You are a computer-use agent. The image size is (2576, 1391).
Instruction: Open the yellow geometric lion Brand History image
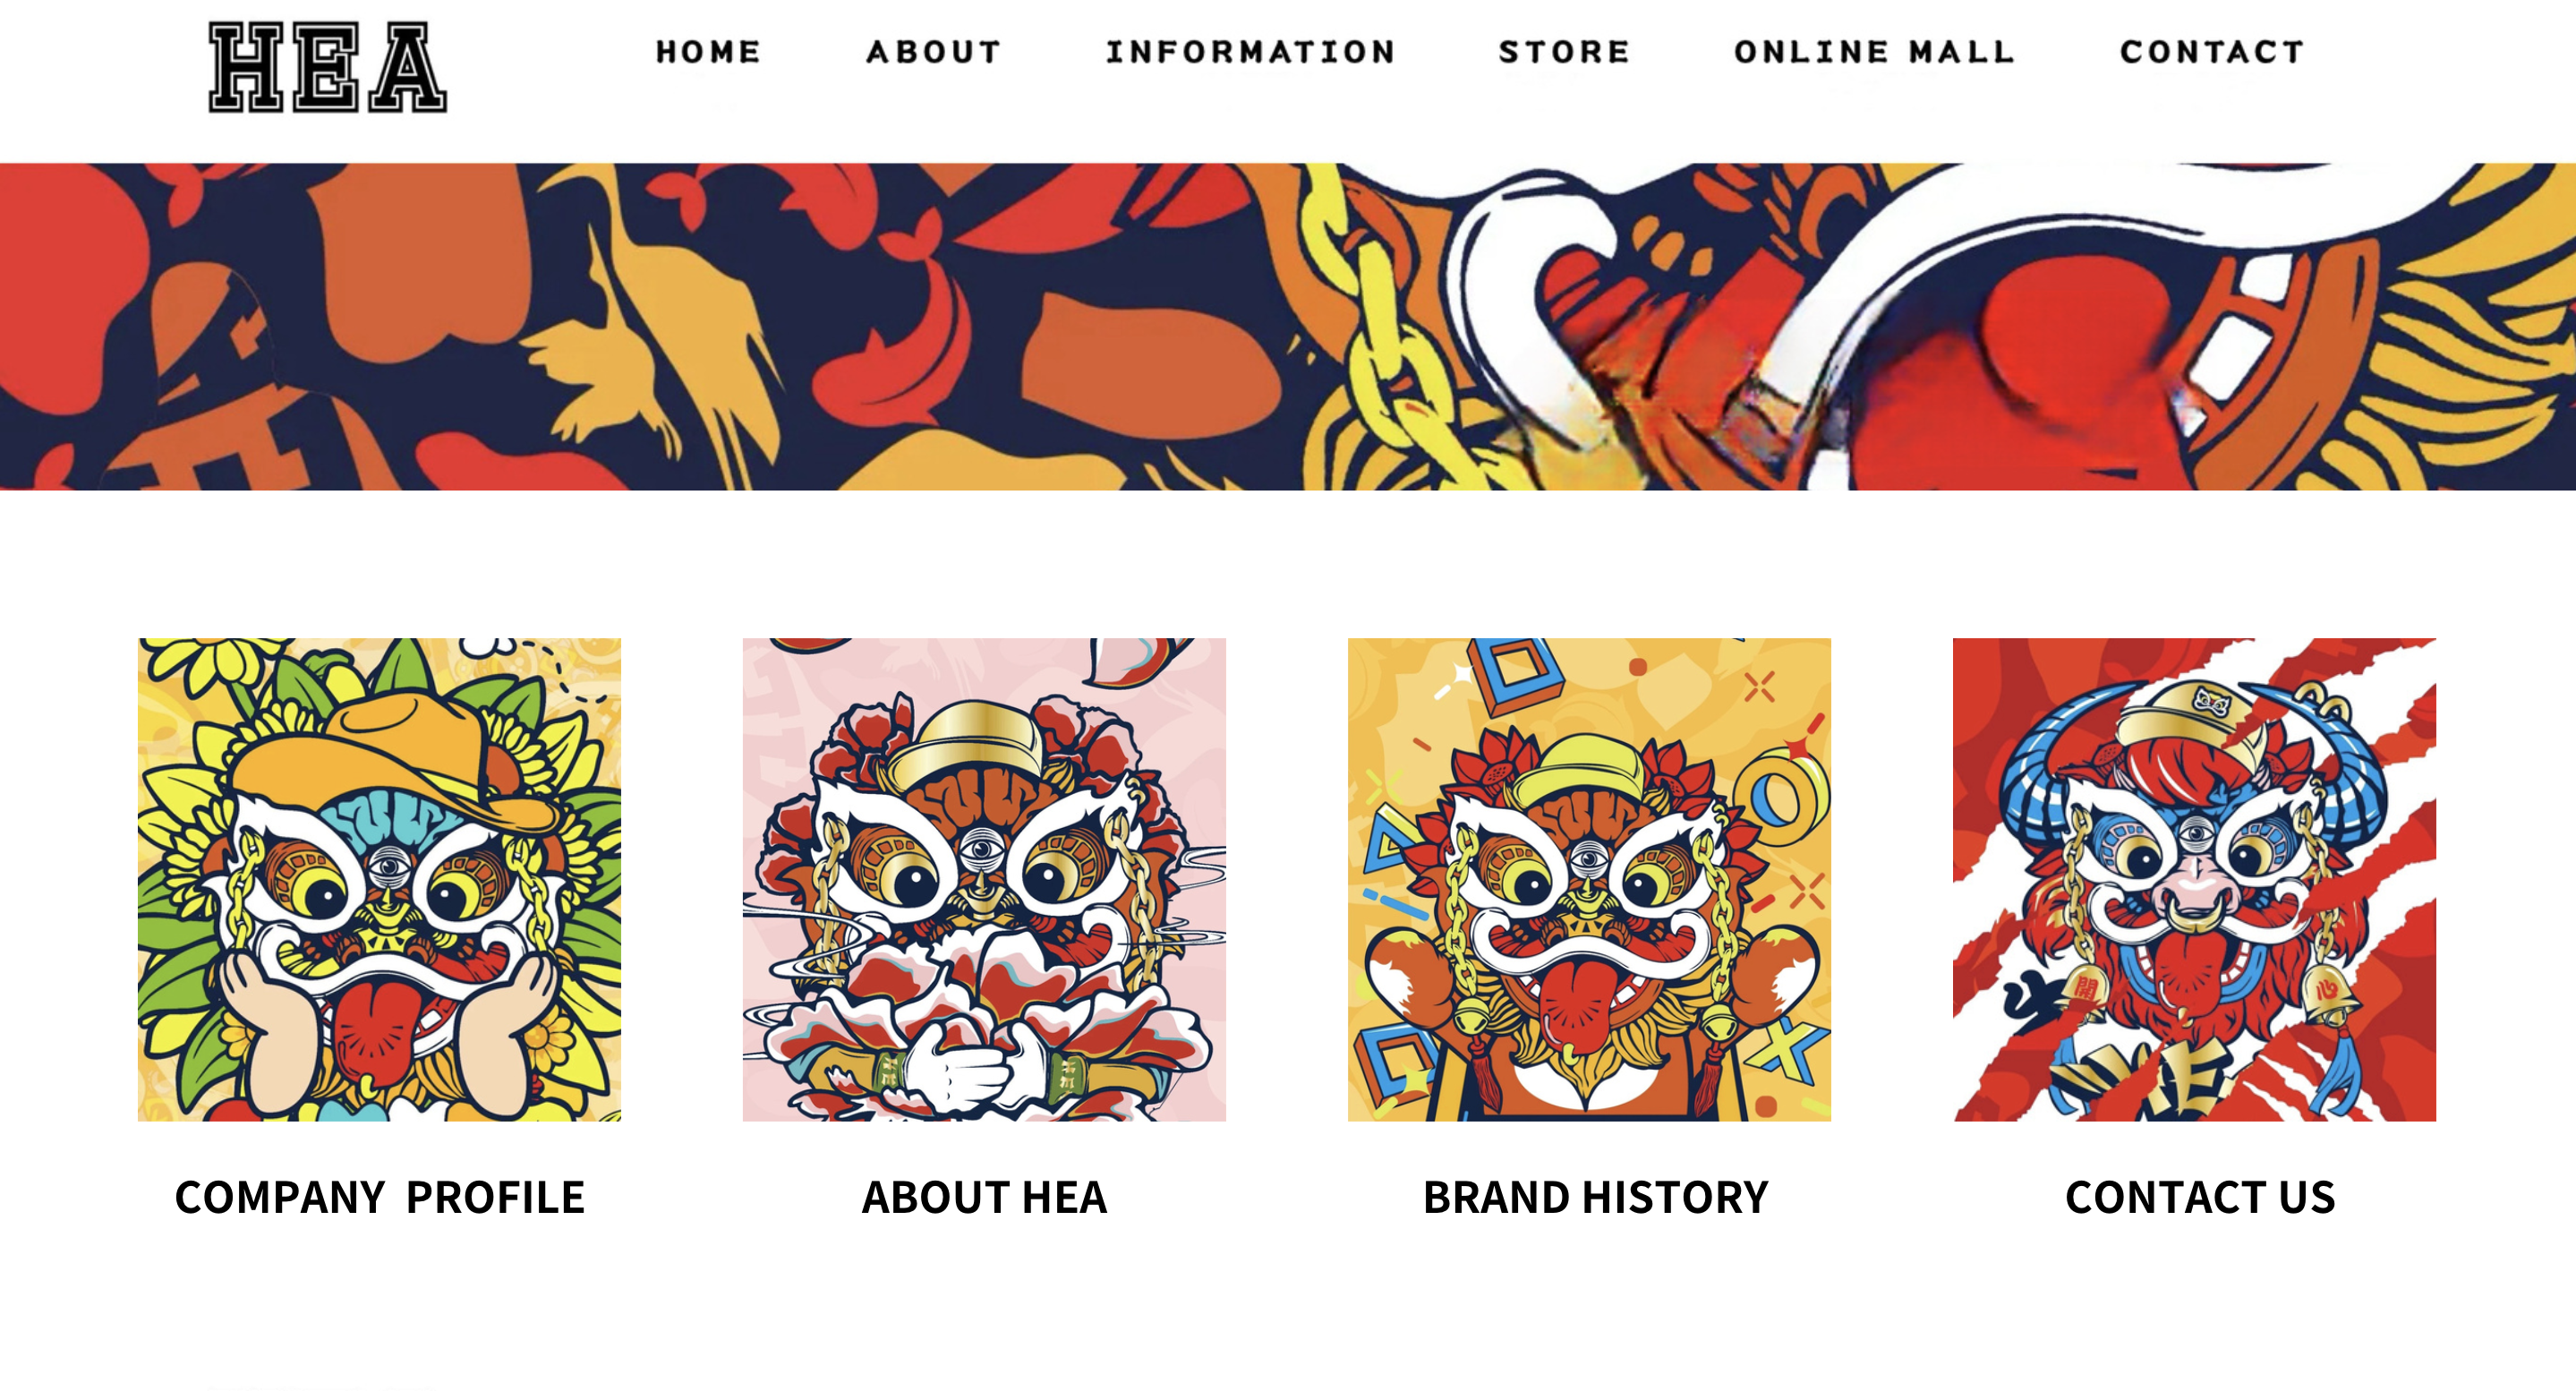pyautogui.click(x=1589, y=879)
